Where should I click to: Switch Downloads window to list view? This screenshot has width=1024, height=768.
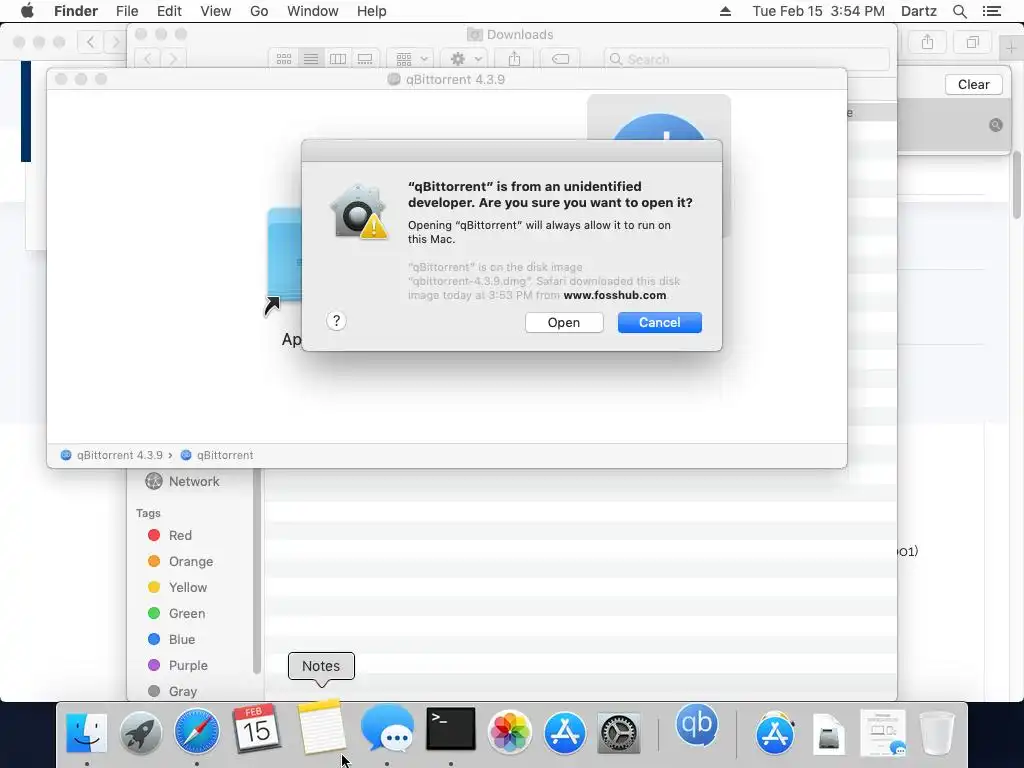coord(311,59)
